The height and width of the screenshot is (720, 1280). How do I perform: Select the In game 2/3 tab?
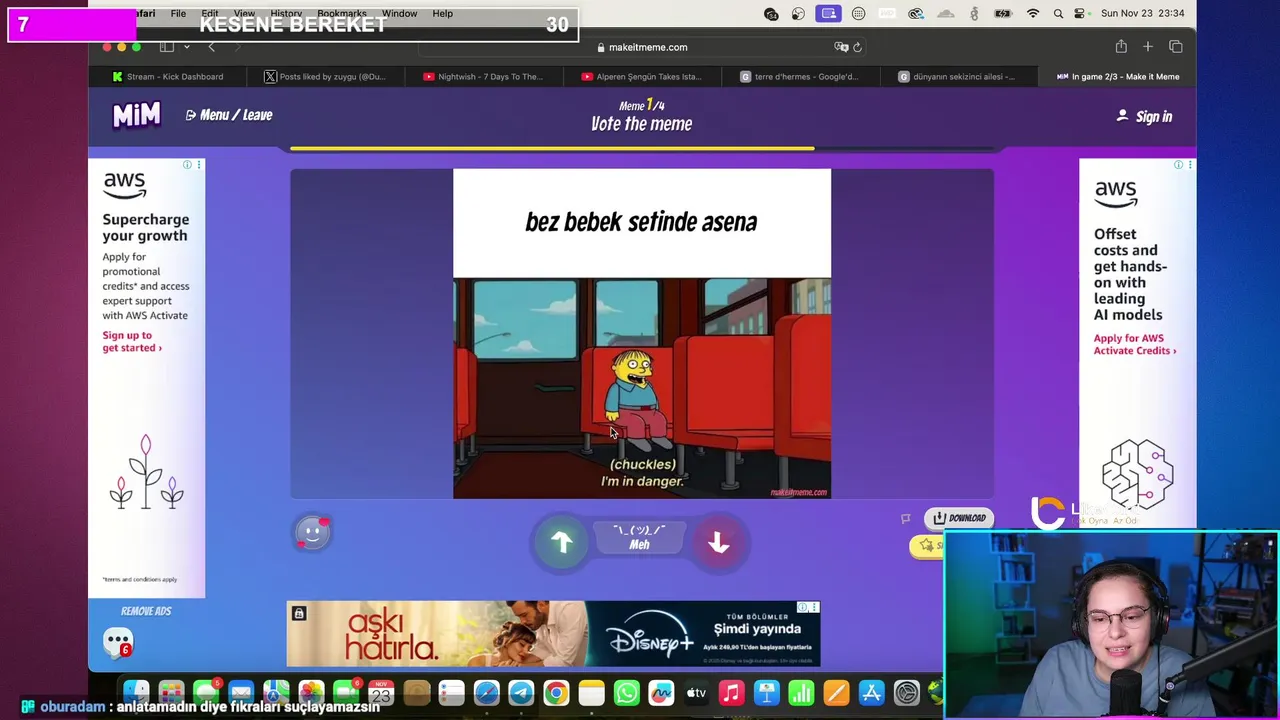pos(1117,76)
